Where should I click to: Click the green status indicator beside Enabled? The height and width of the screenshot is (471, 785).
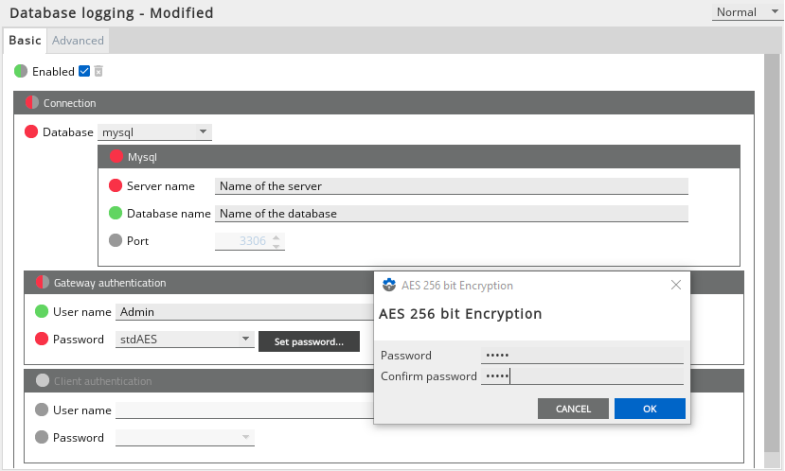[x=21, y=71]
